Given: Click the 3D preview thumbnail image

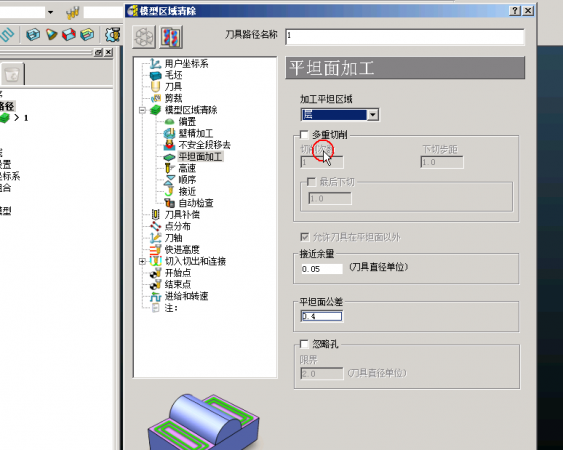Looking at the screenshot, I should click(204, 421).
